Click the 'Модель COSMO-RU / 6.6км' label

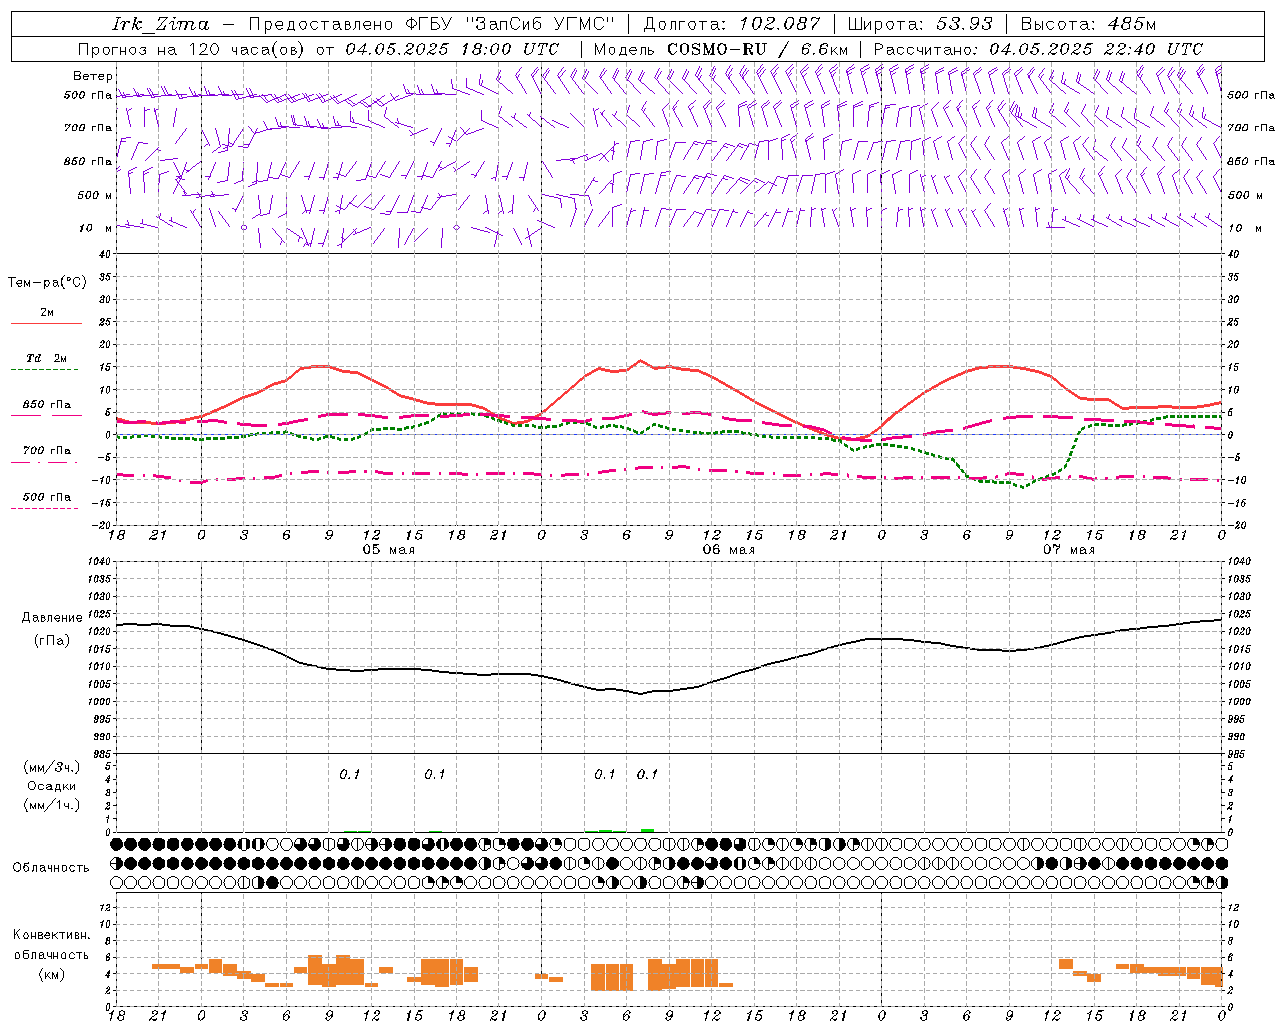(x=721, y=49)
